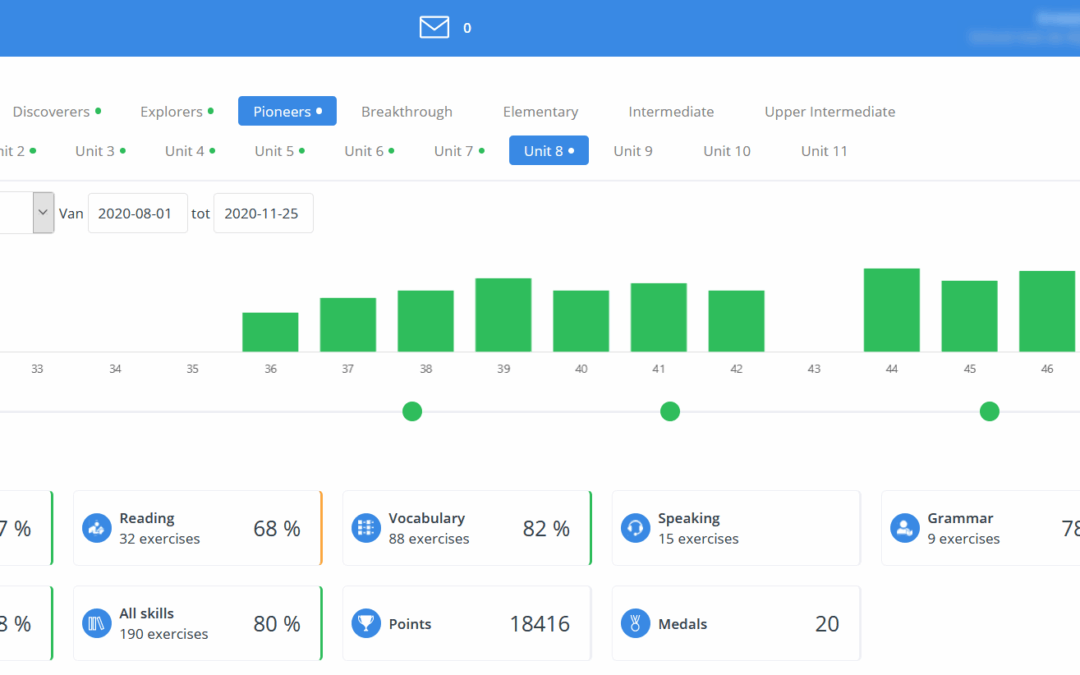Open the Medals 20 card

pyautogui.click(x=736, y=623)
